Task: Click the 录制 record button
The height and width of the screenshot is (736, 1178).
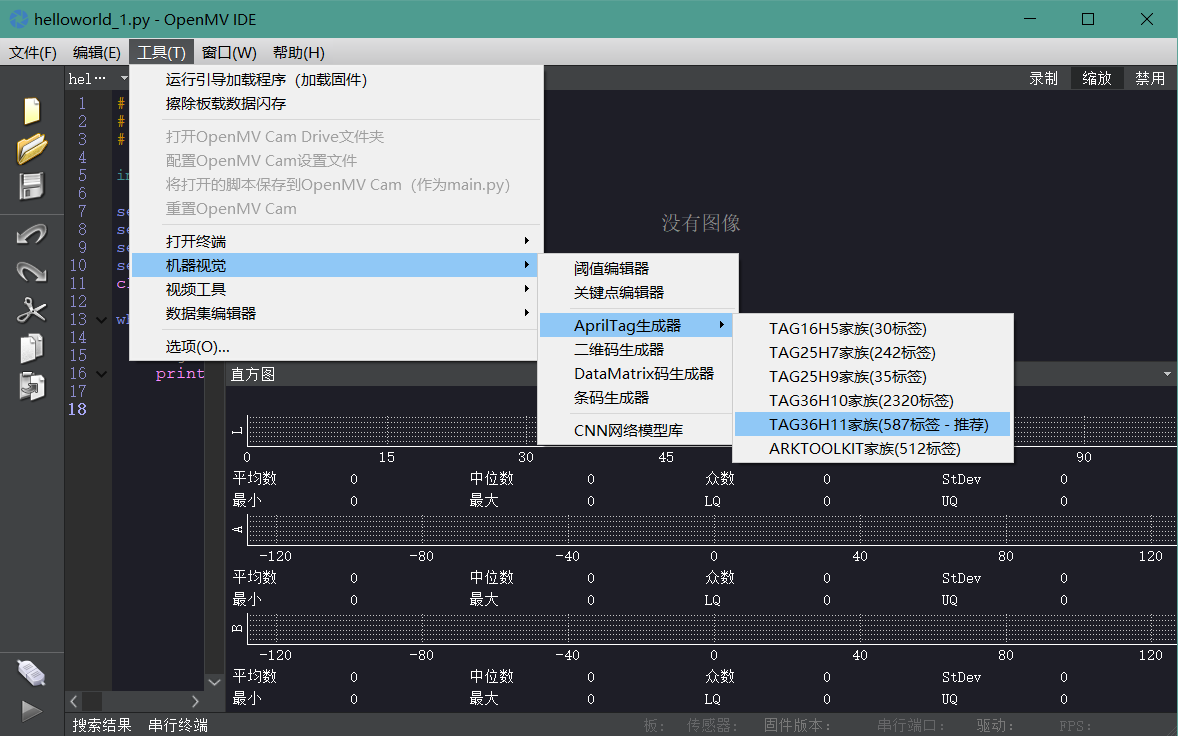Action: click(x=1043, y=77)
